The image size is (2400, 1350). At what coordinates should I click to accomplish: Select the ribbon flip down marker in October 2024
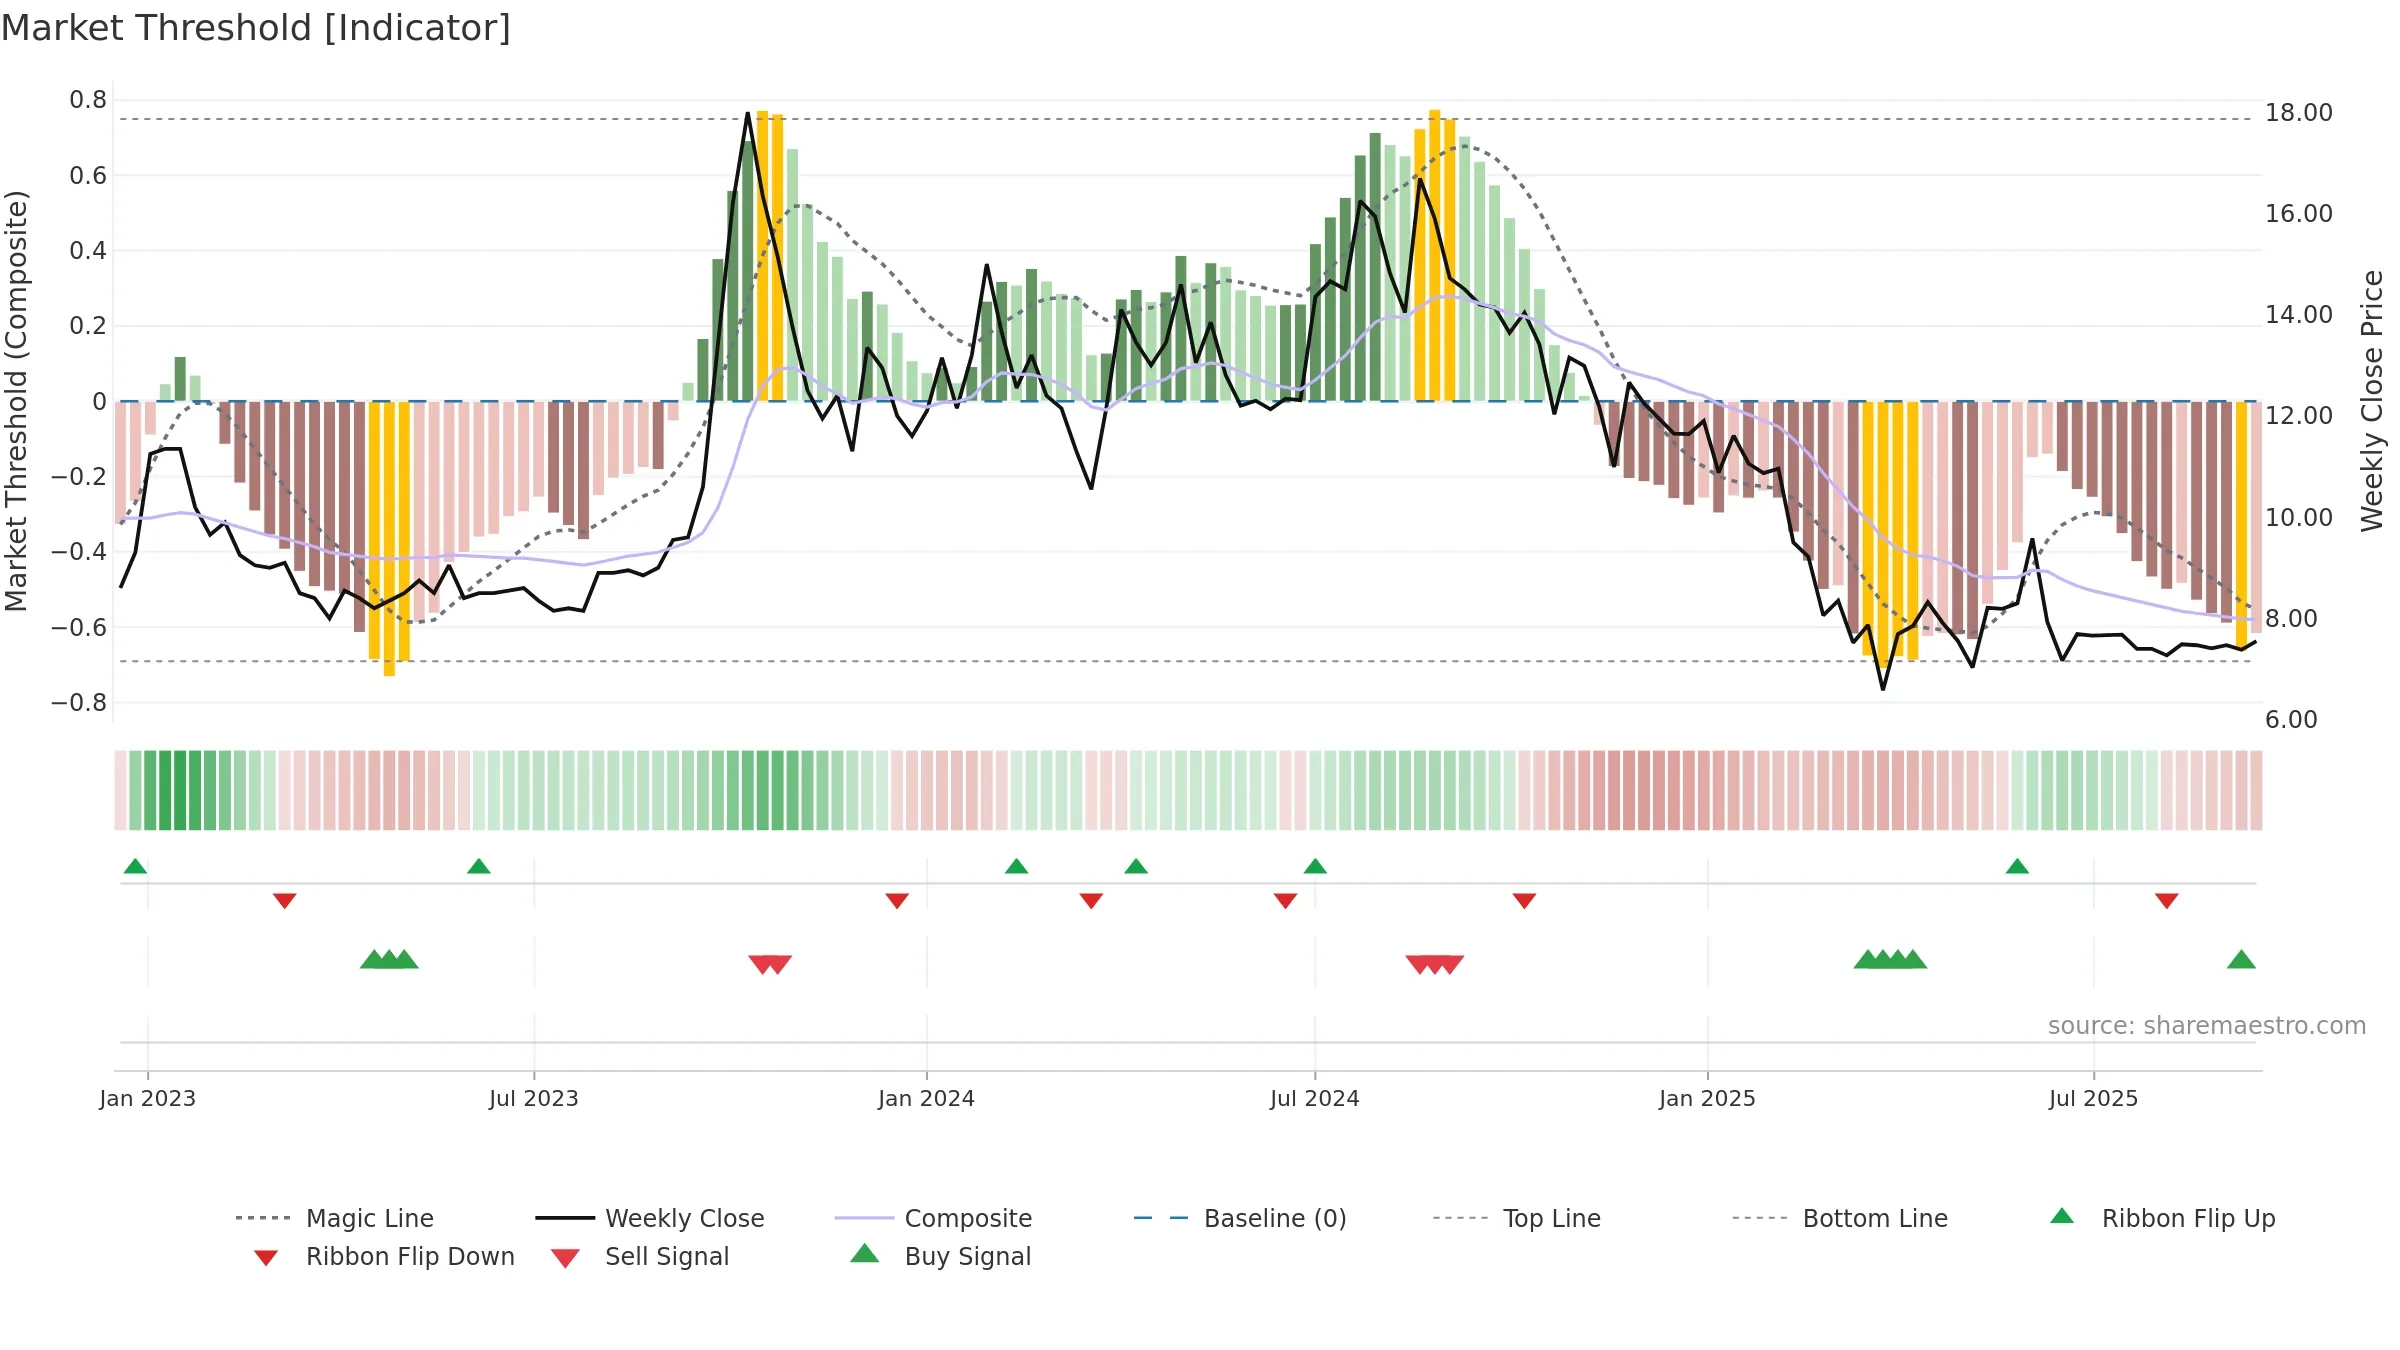click(x=1524, y=901)
